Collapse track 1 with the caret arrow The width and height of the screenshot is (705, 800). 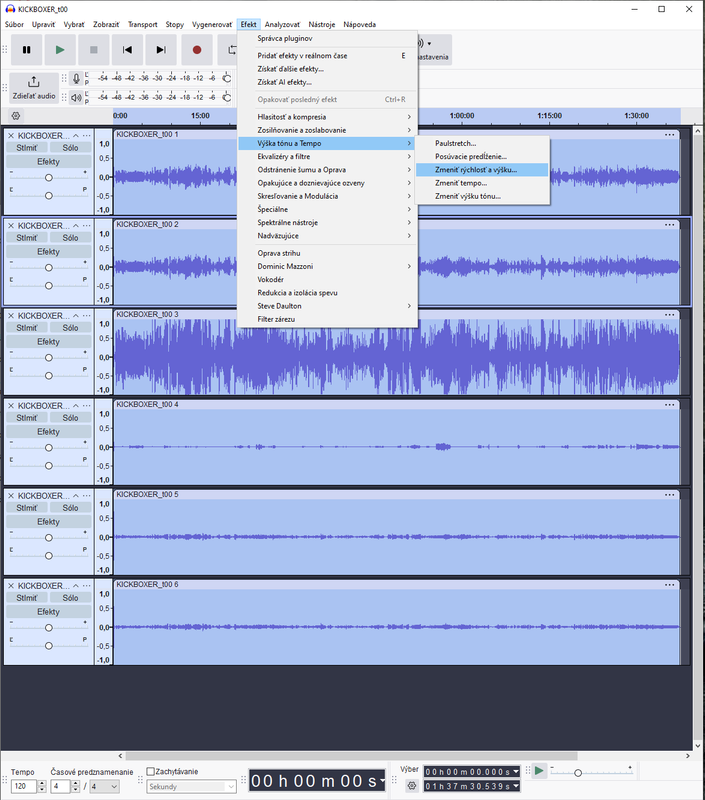click(x=75, y=136)
